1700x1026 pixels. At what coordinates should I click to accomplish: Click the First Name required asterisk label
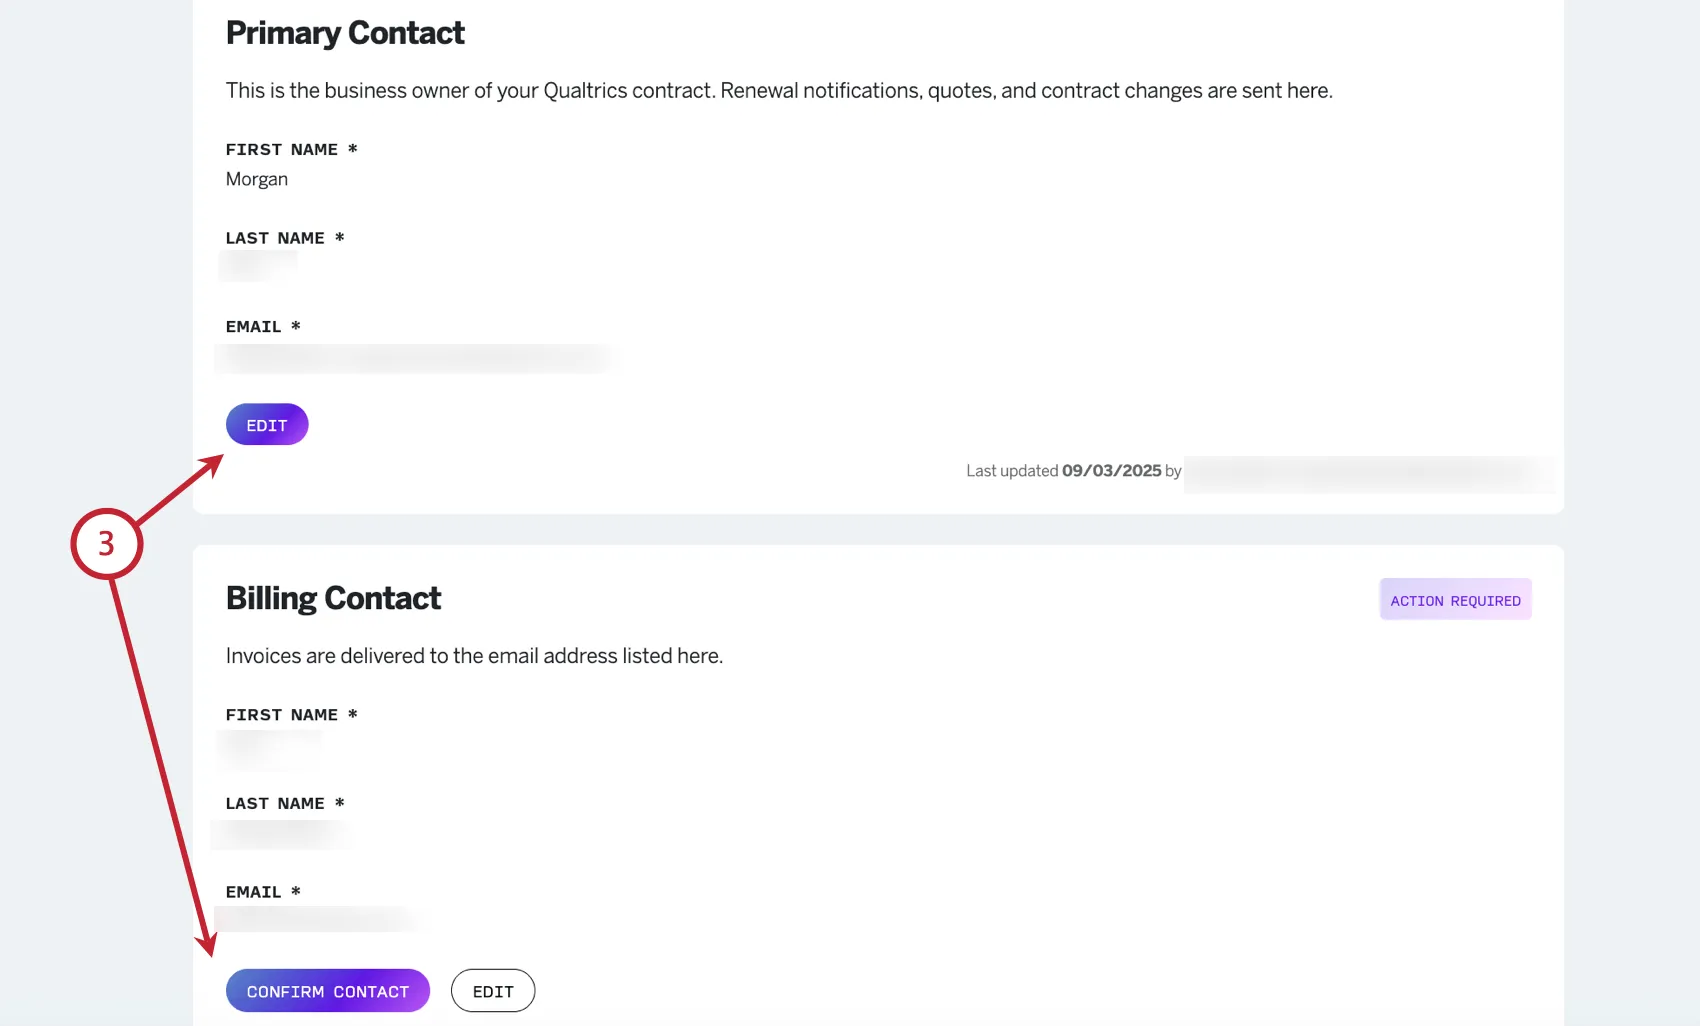pos(291,149)
